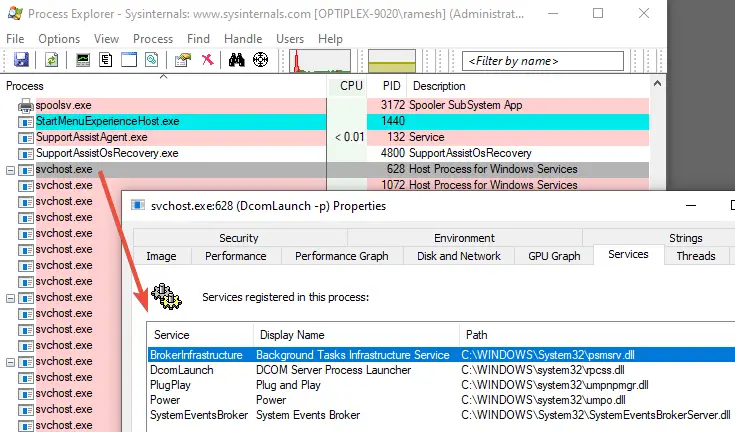
Task: Open the Help menu
Action: point(330,39)
